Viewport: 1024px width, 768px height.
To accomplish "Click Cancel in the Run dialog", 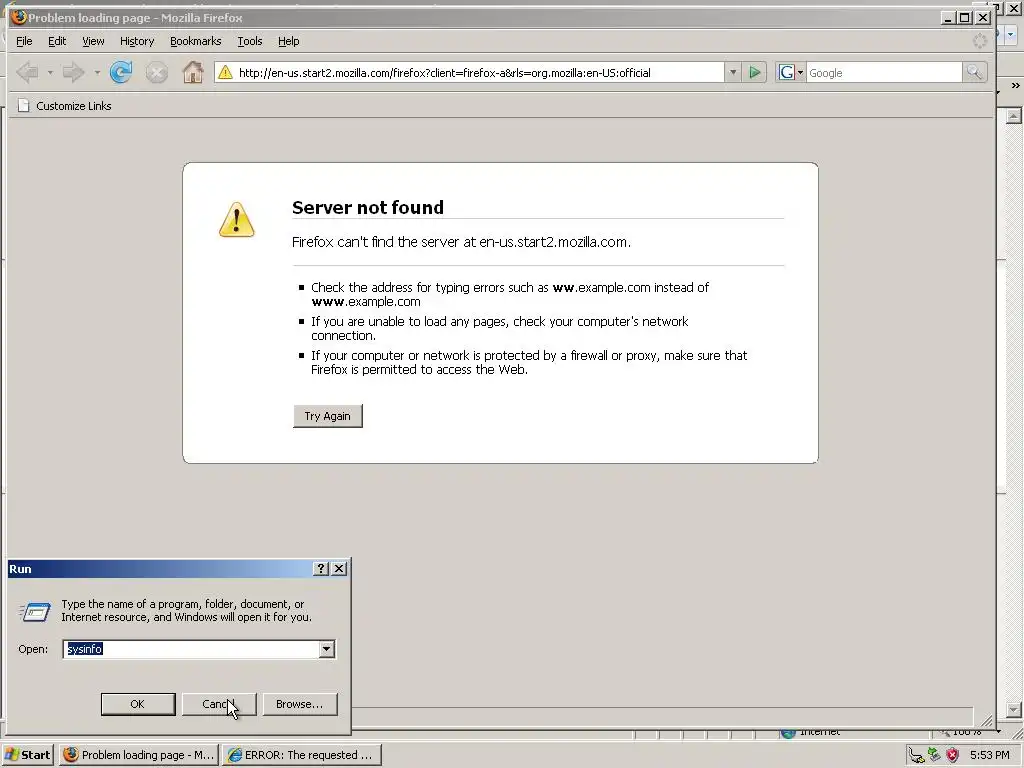I will [219, 704].
